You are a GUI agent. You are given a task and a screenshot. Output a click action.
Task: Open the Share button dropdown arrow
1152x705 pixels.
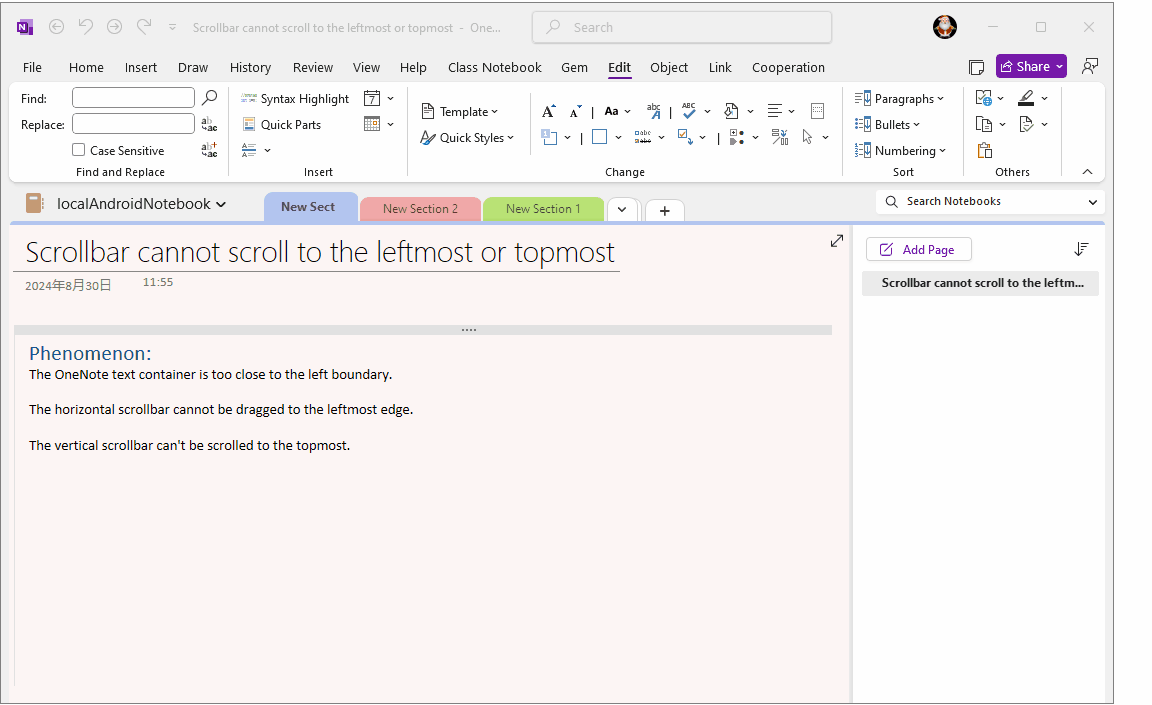1059,66
